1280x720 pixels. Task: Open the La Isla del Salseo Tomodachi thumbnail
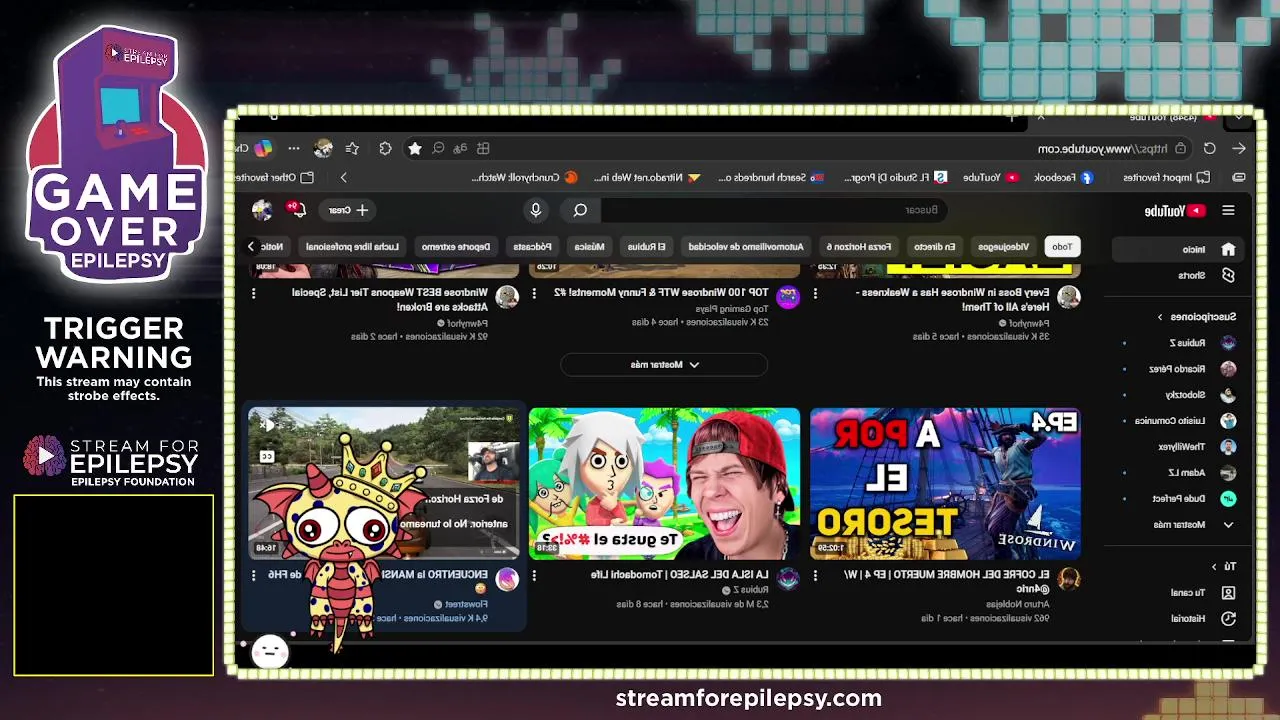(664, 483)
